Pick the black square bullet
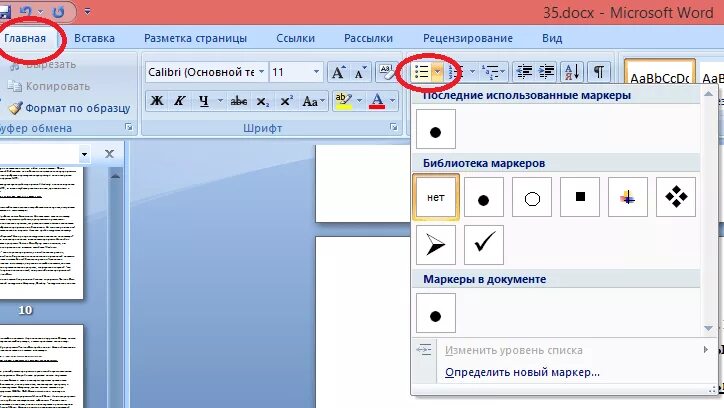This screenshot has height=408, width=724. click(x=580, y=197)
